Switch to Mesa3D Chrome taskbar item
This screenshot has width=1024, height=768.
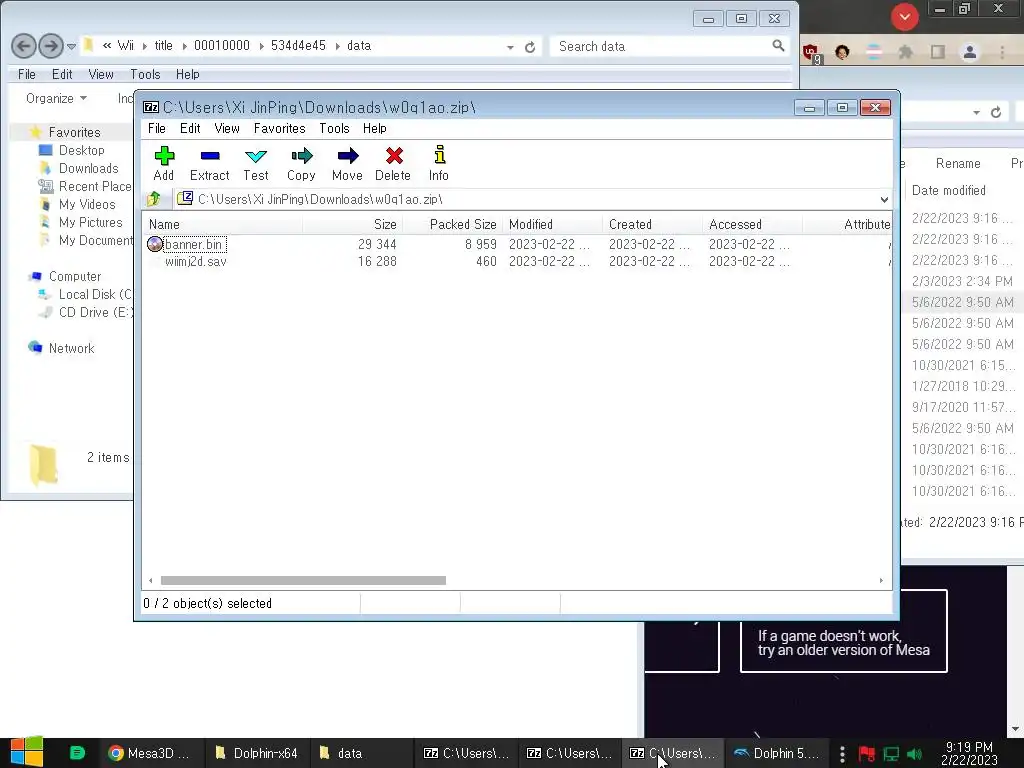[x=150, y=753]
